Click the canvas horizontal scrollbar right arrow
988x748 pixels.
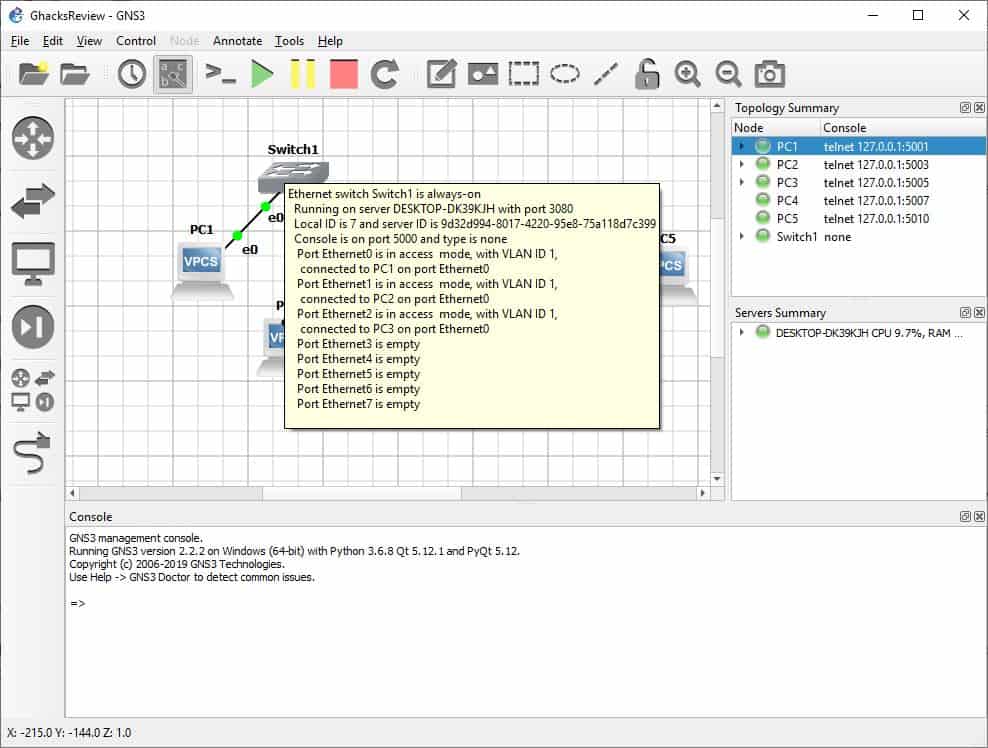[x=703, y=493]
